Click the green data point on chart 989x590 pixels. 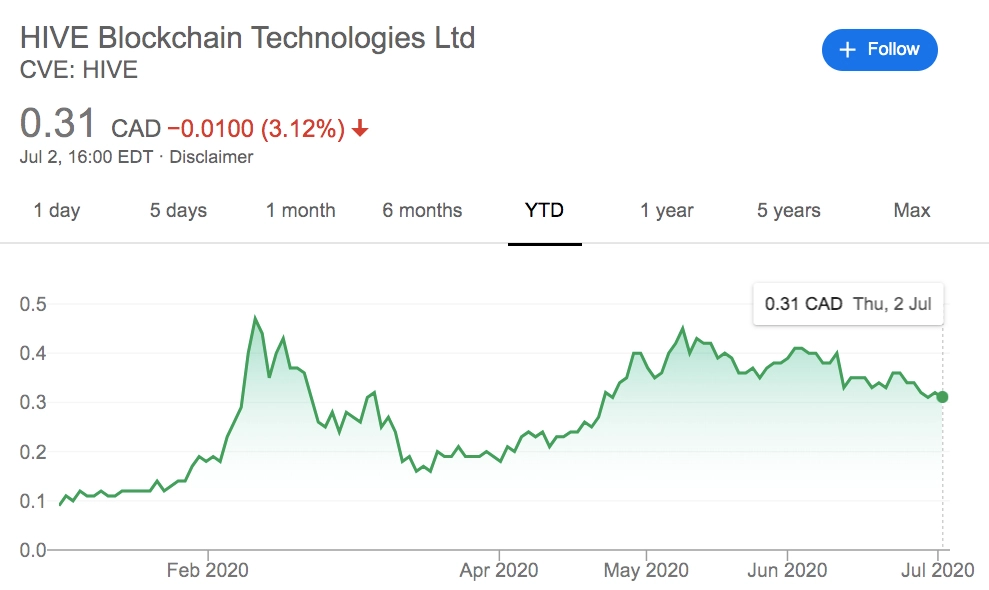(942, 397)
